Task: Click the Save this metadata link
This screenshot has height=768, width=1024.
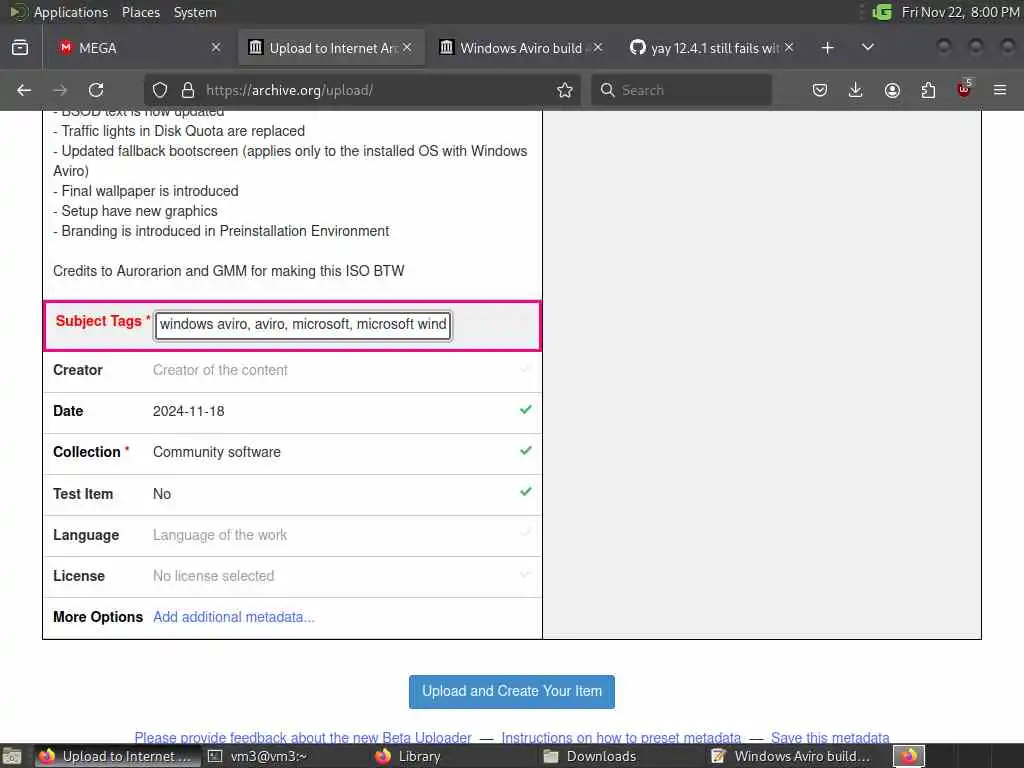Action: point(830,738)
